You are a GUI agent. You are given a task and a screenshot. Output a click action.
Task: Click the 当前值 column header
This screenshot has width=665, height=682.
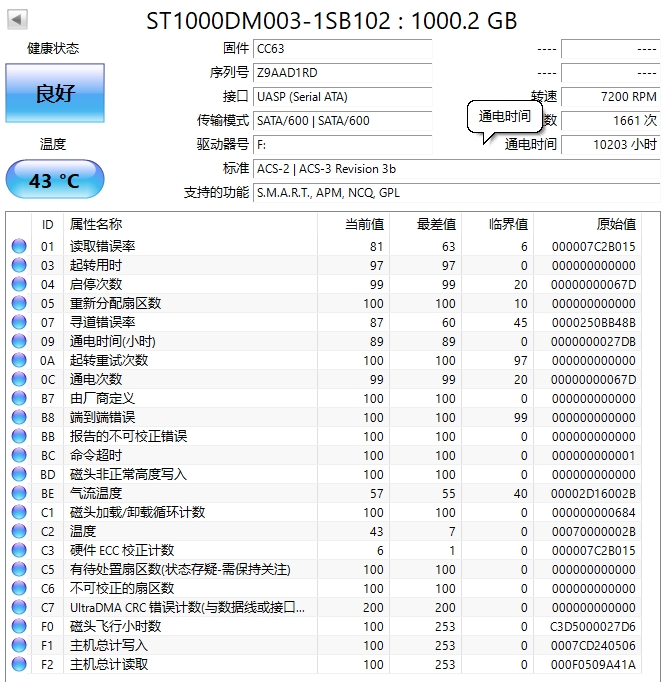(354, 224)
